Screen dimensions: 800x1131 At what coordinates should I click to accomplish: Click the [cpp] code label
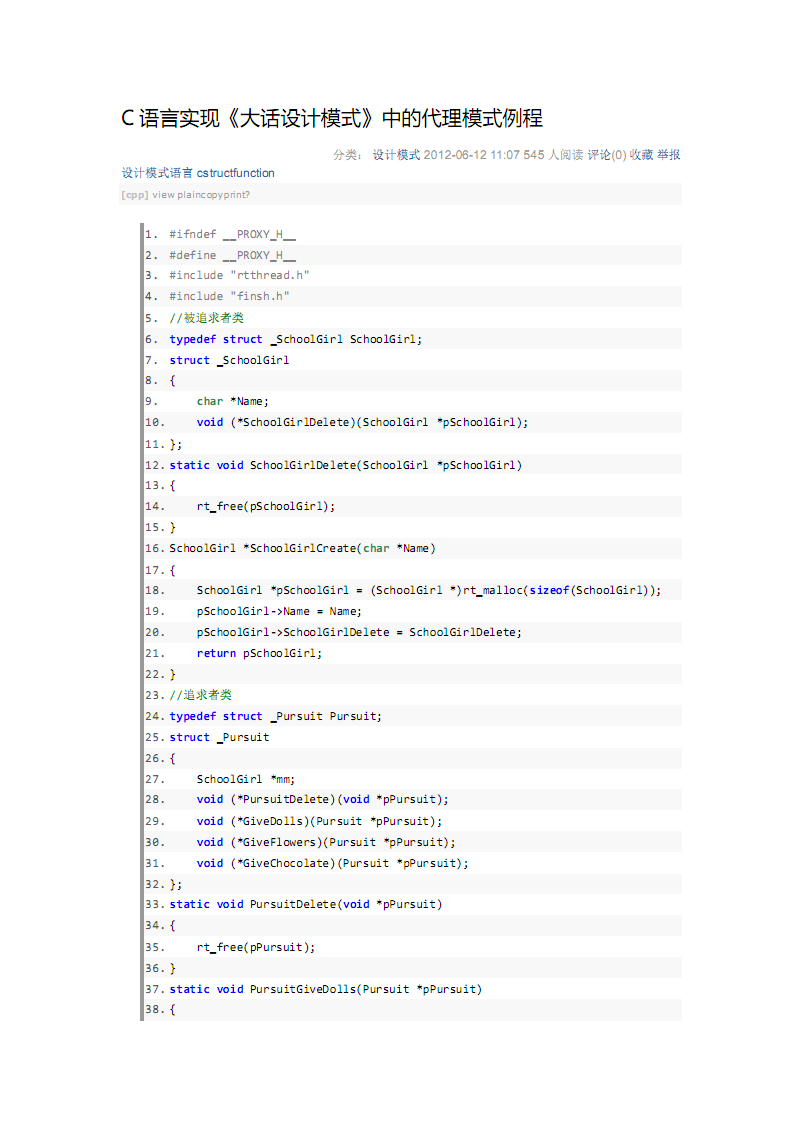(x=135, y=195)
